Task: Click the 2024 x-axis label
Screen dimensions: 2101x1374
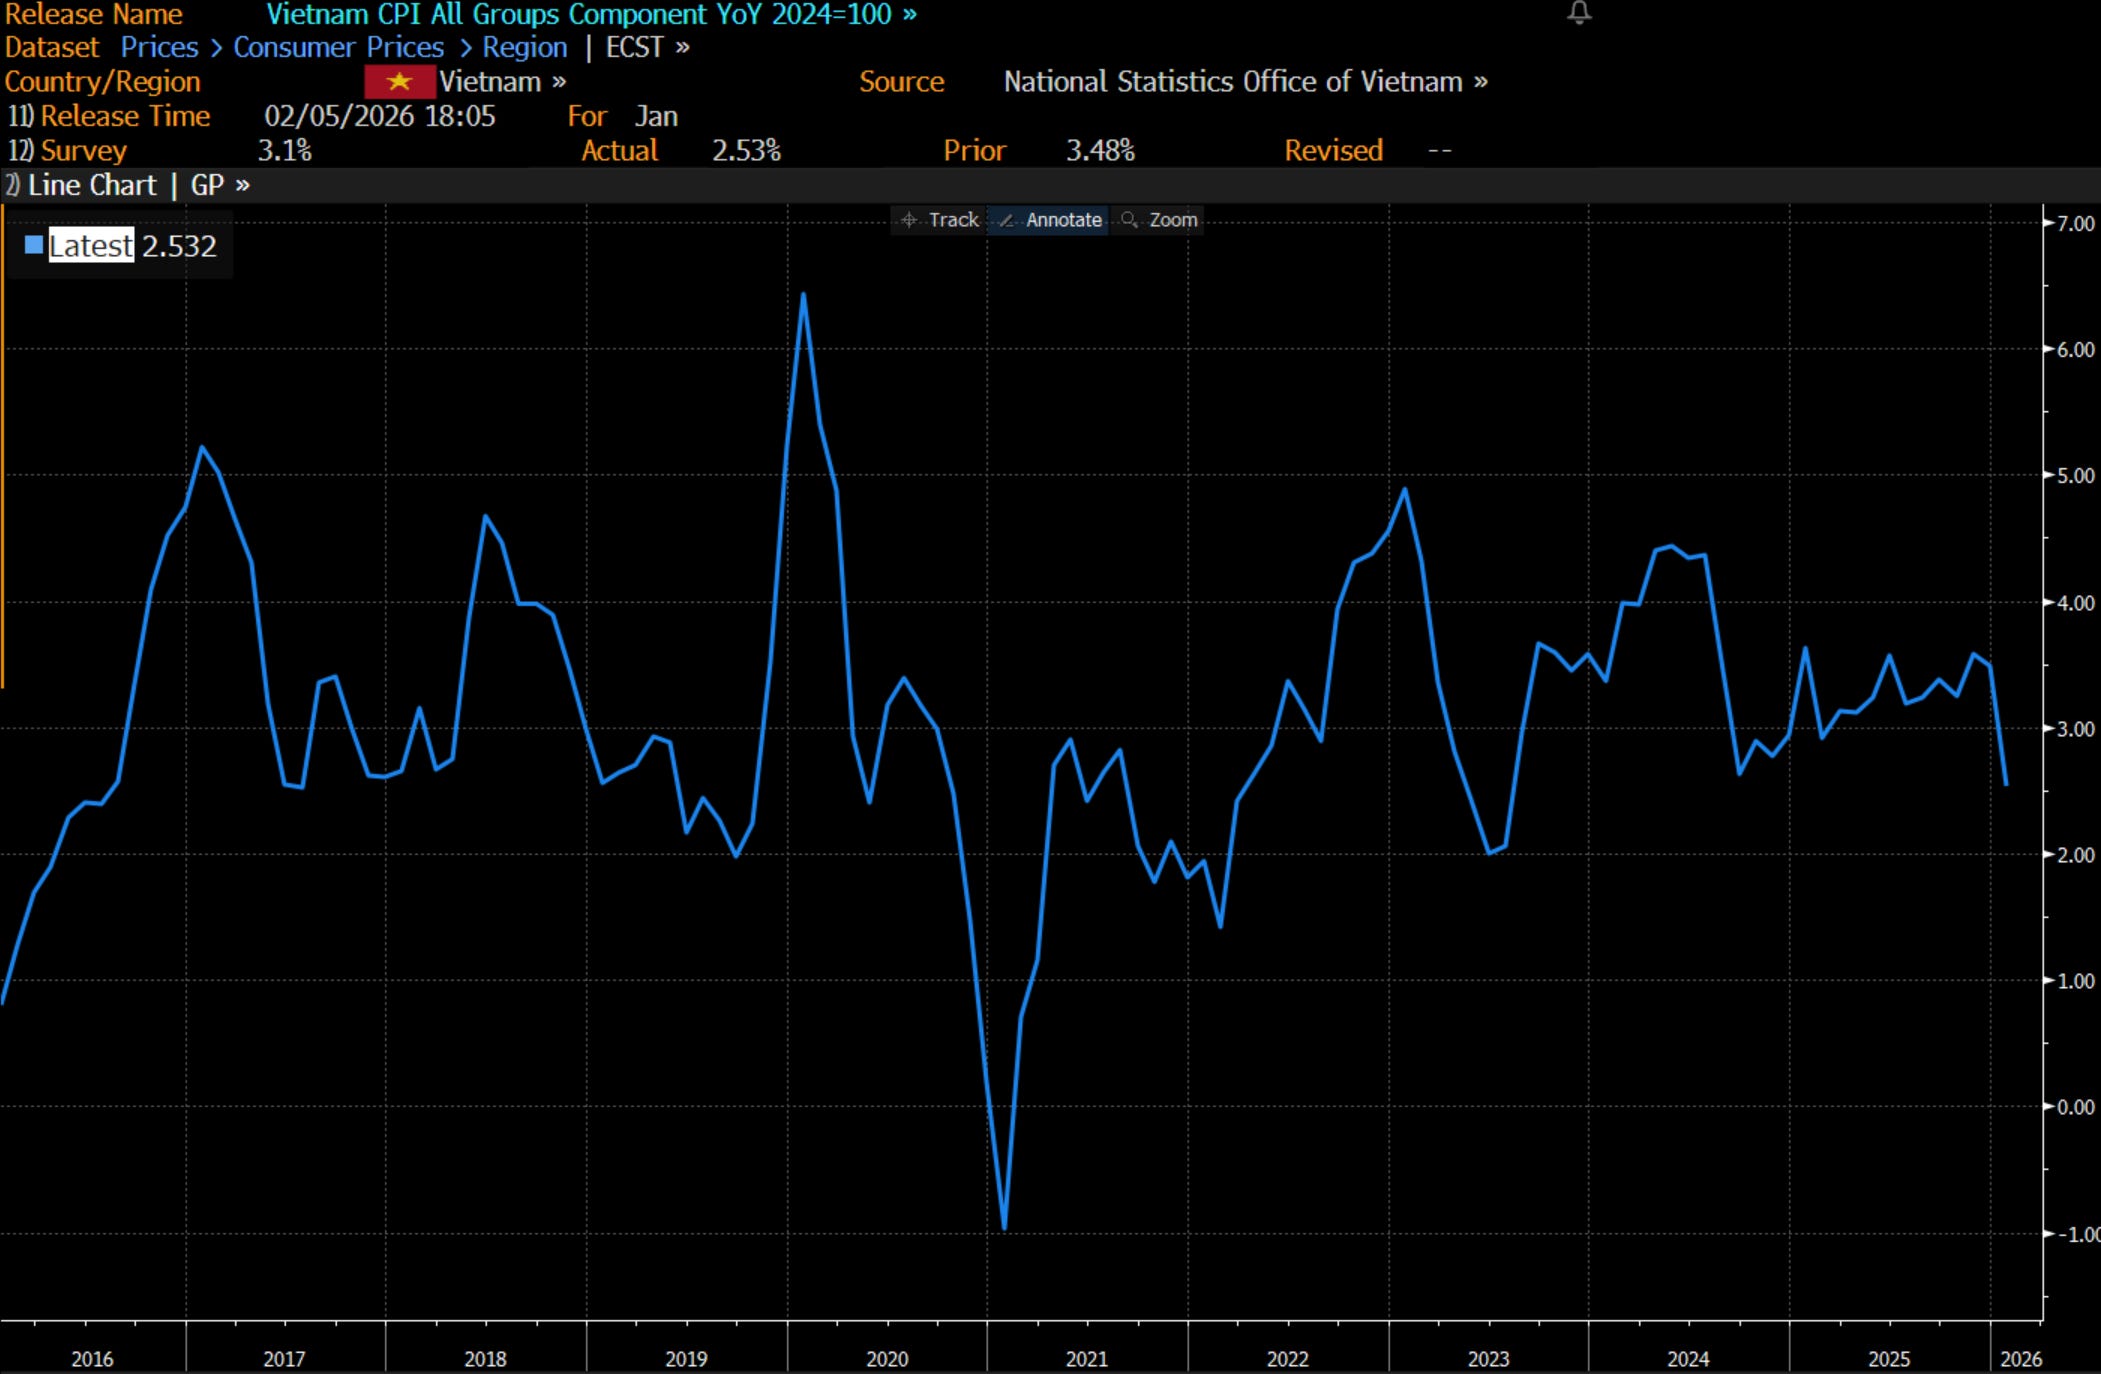Action: [1688, 1359]
